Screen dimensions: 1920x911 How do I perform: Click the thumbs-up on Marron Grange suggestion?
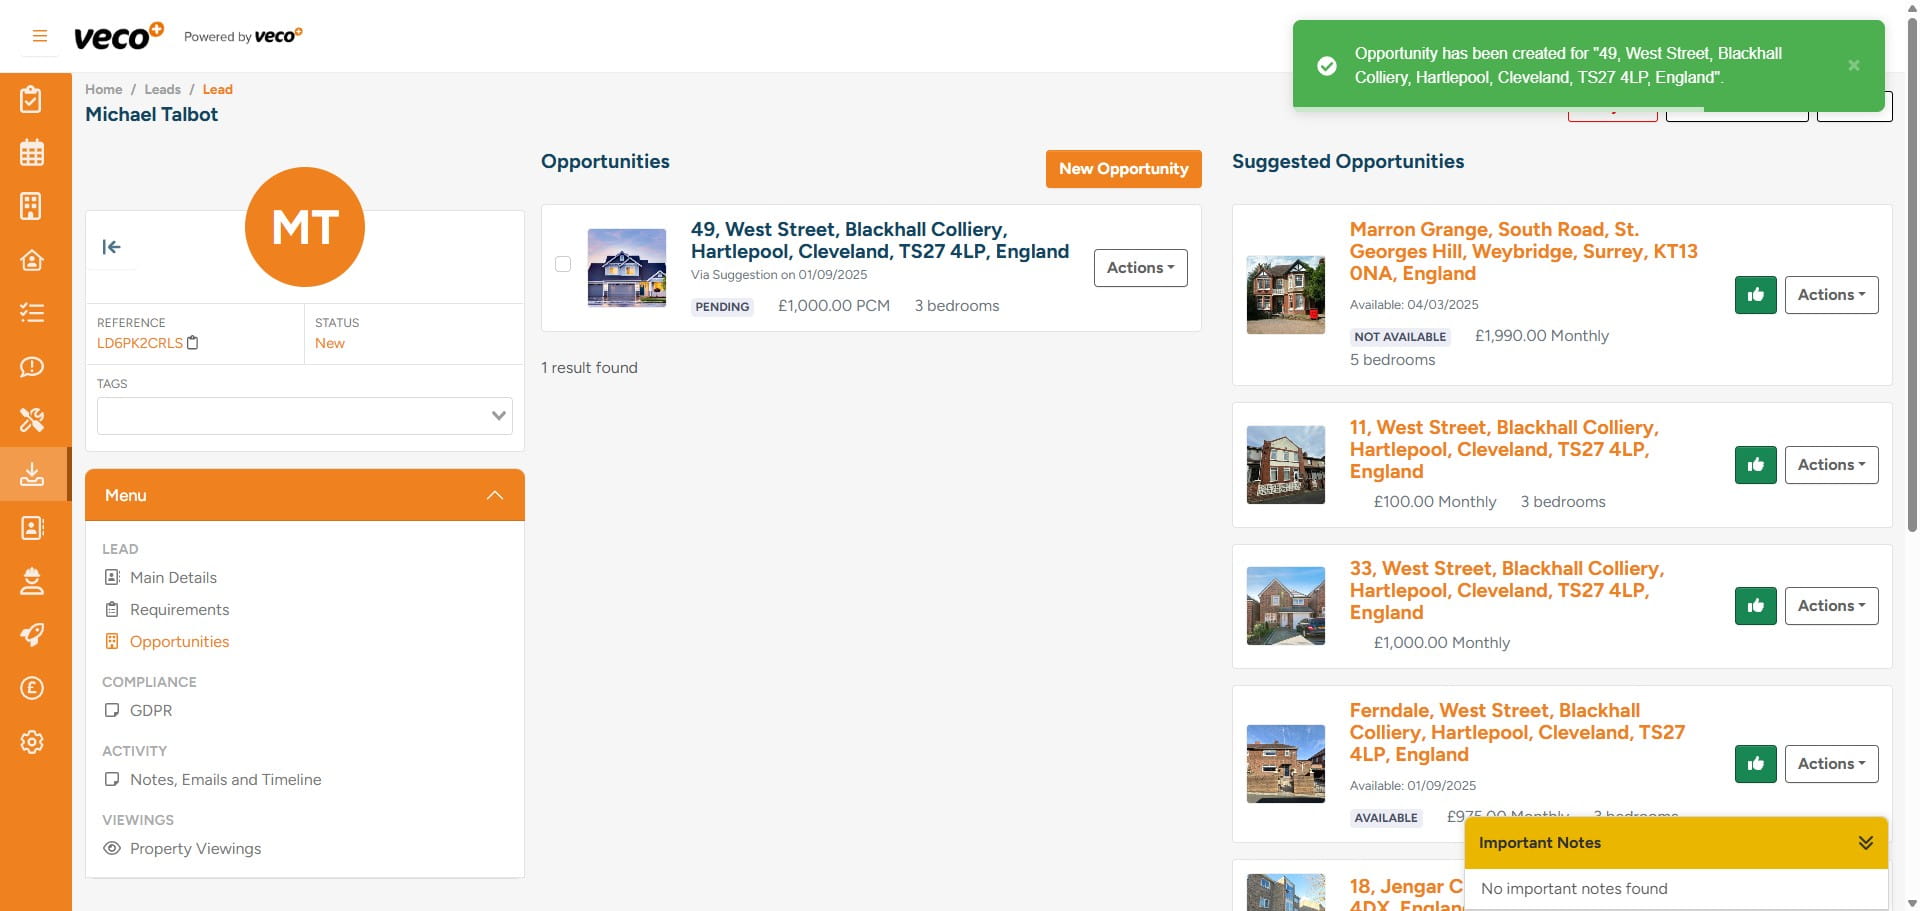coord(1755,295)
